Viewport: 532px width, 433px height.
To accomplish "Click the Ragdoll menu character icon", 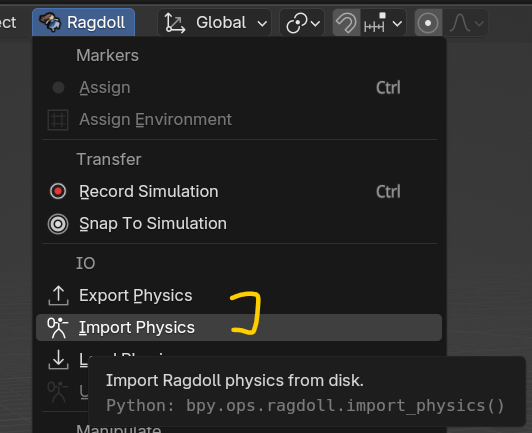I will coord(50,22).
